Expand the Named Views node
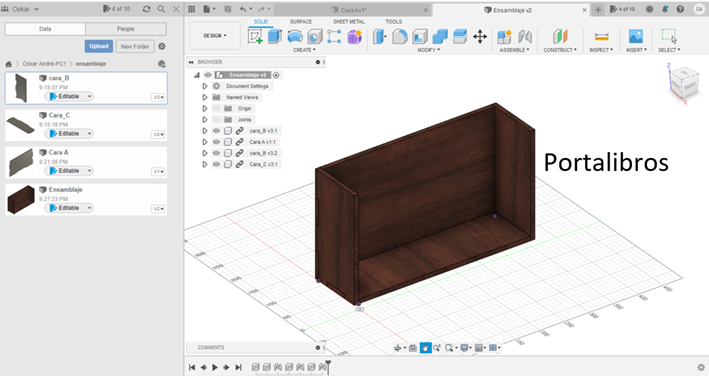The image size is (709, 376). tap(204, 97)
